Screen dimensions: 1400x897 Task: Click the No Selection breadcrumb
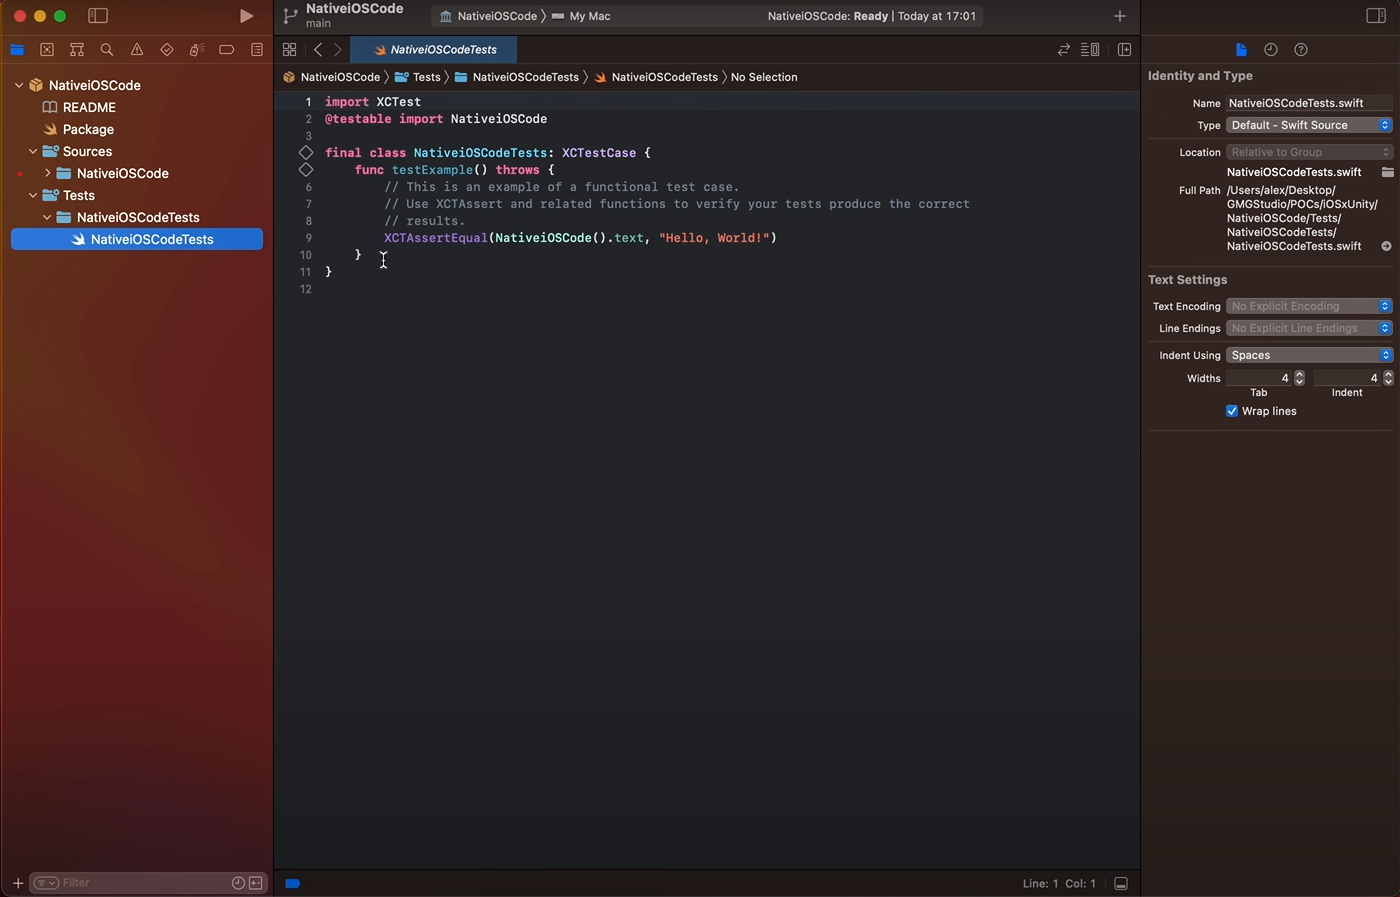[764, 77]
